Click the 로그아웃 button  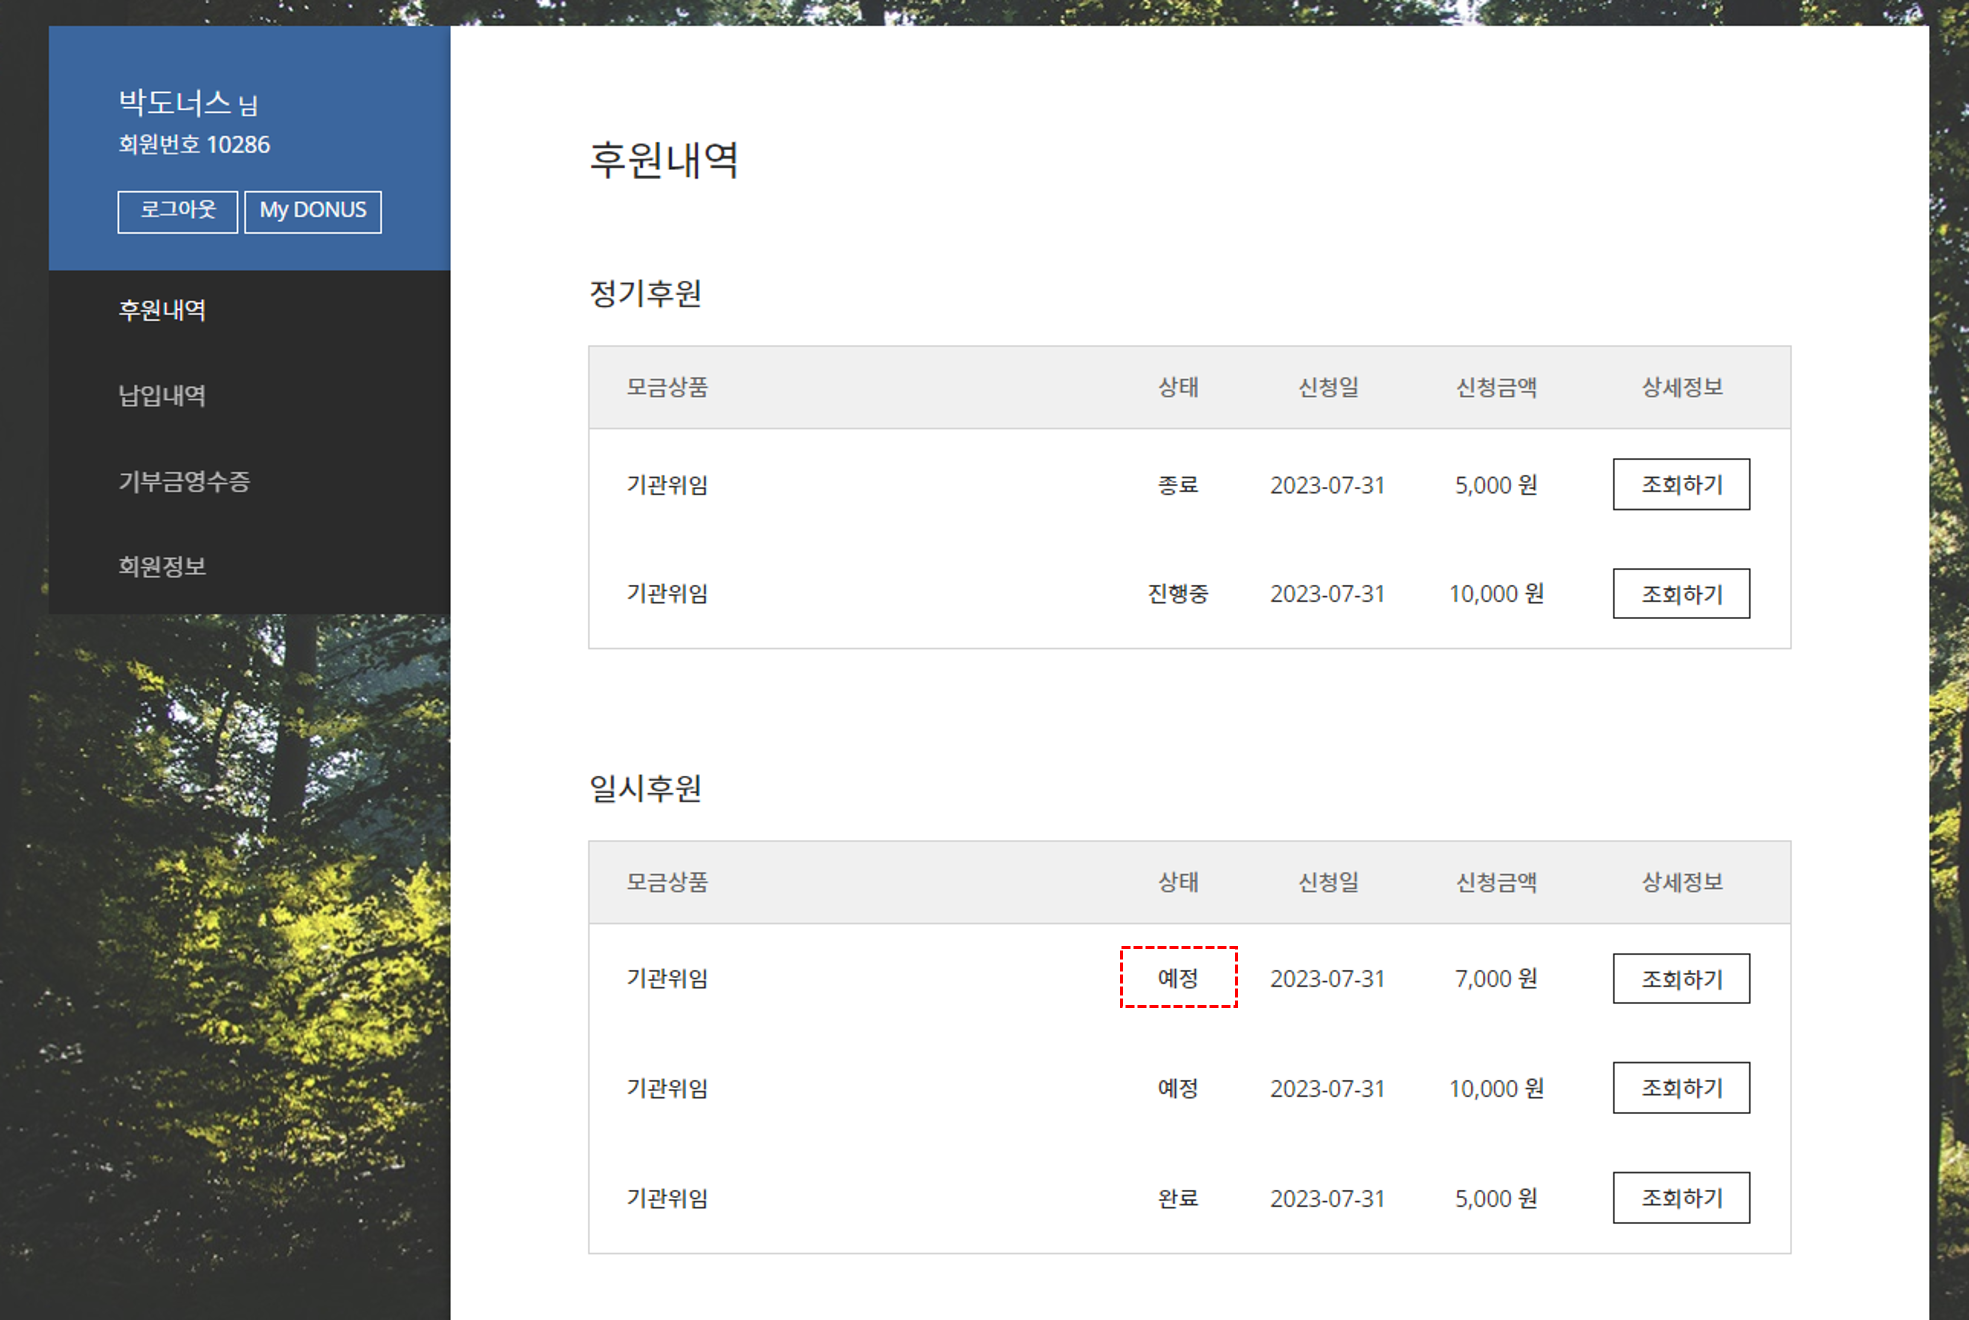click(177, 211)
